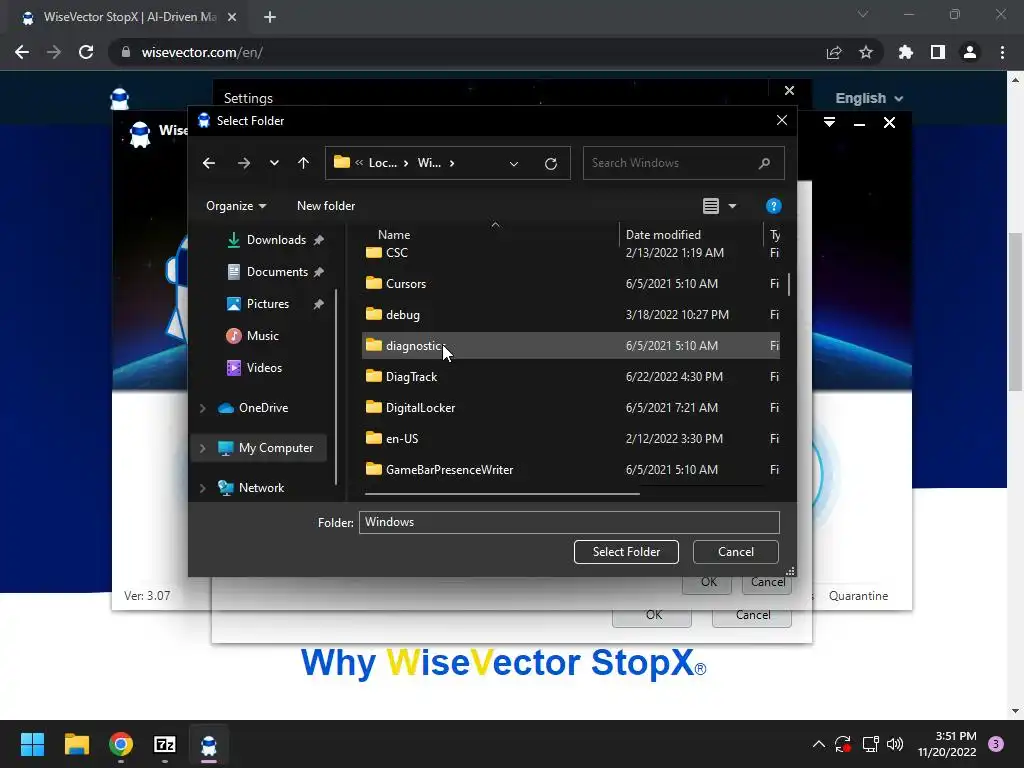Sort by Name column header

(394, 234)
